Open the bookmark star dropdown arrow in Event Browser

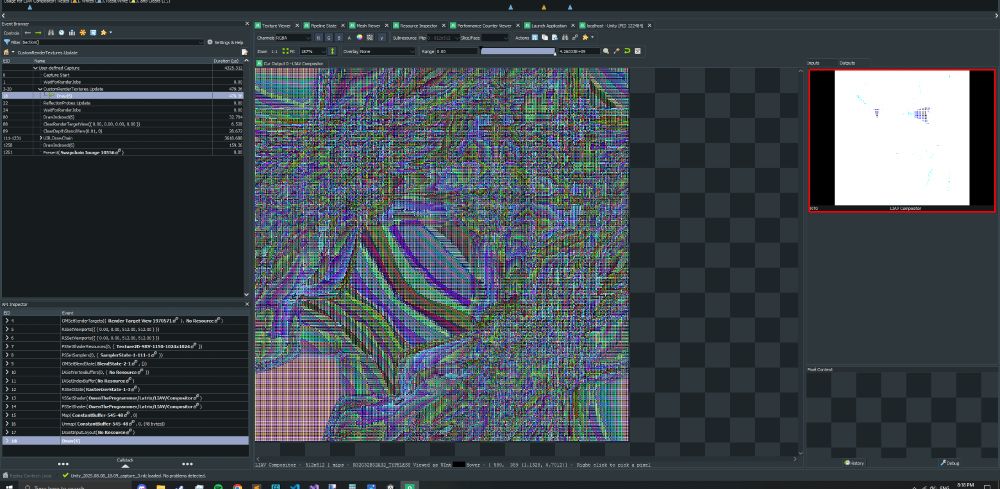[x=110, y=33]
